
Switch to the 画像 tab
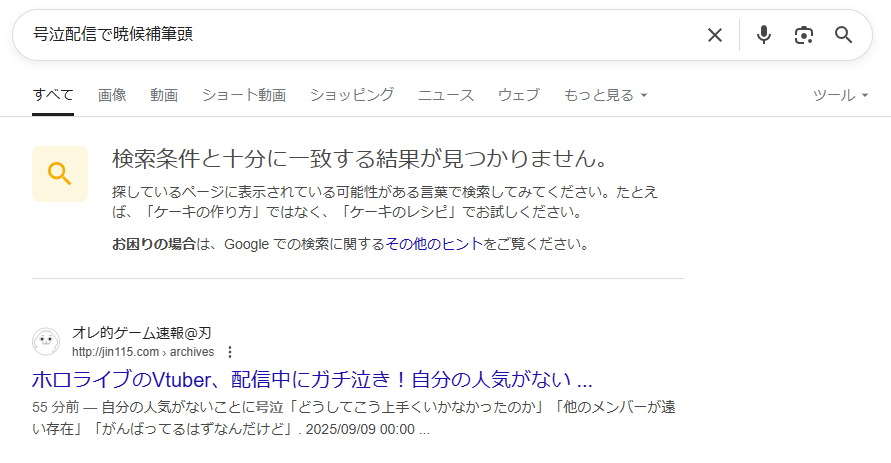tap(112, 95)
